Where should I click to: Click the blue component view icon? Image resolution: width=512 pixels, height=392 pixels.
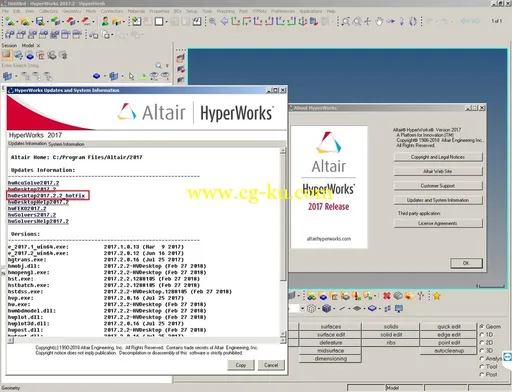(97, 76)
